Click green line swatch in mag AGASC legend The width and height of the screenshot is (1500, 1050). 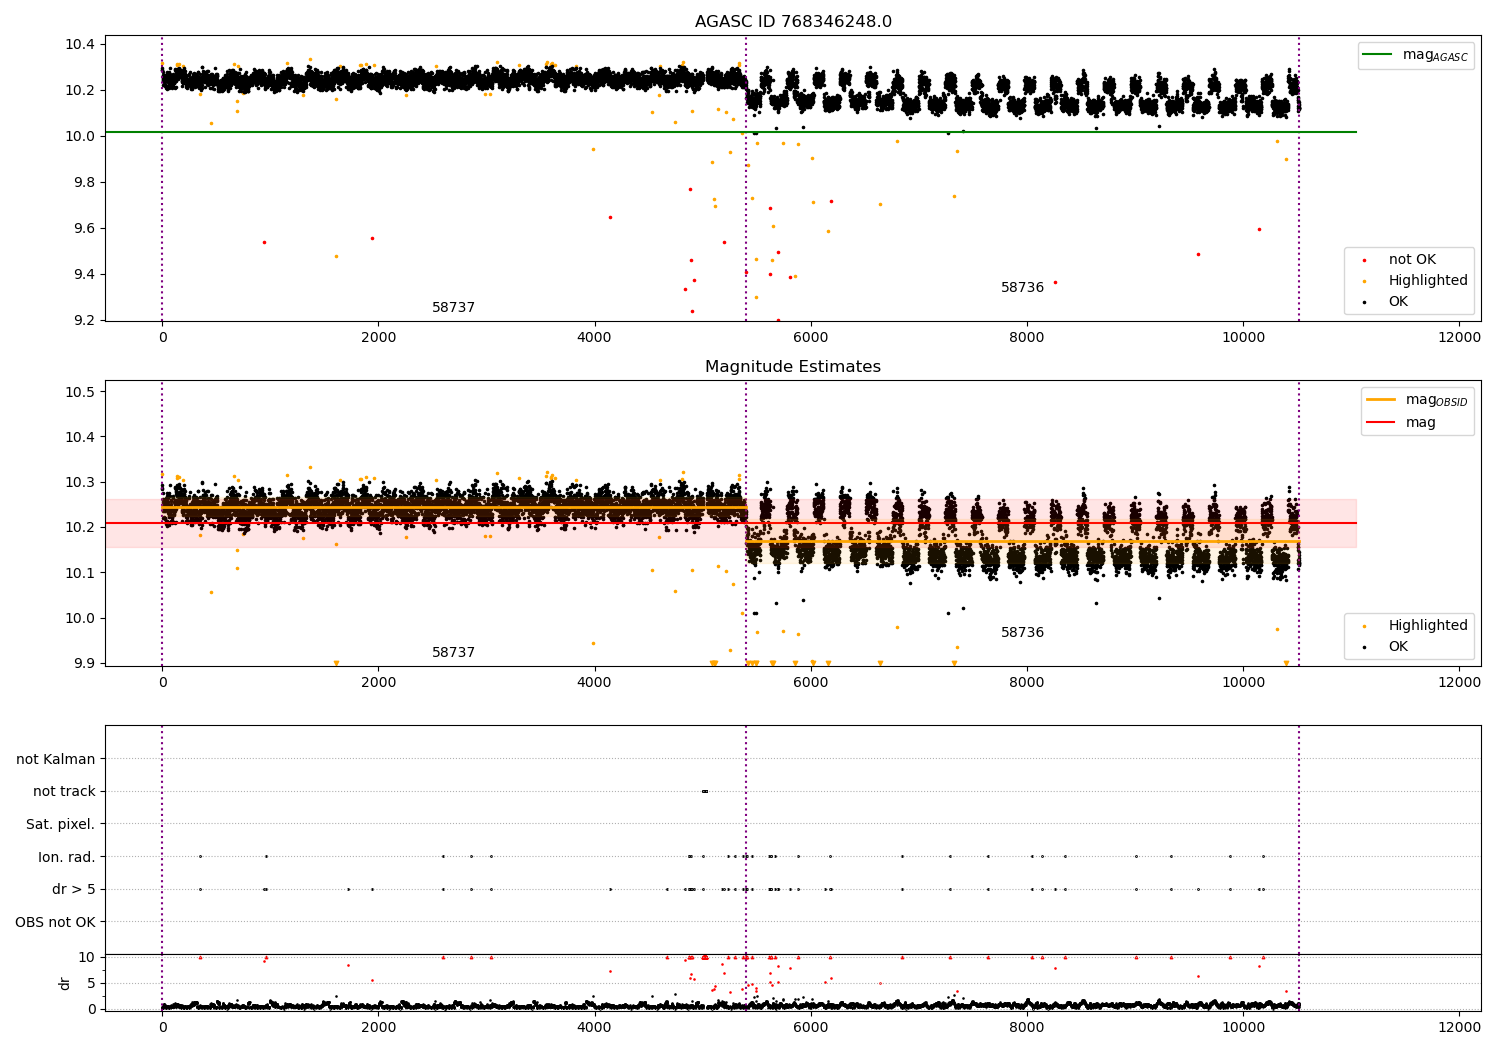pyautogui.click(x=1379, y=55)
